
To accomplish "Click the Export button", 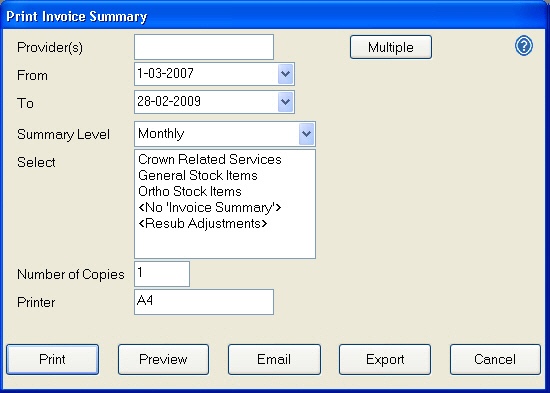I will tap(385, 359).
